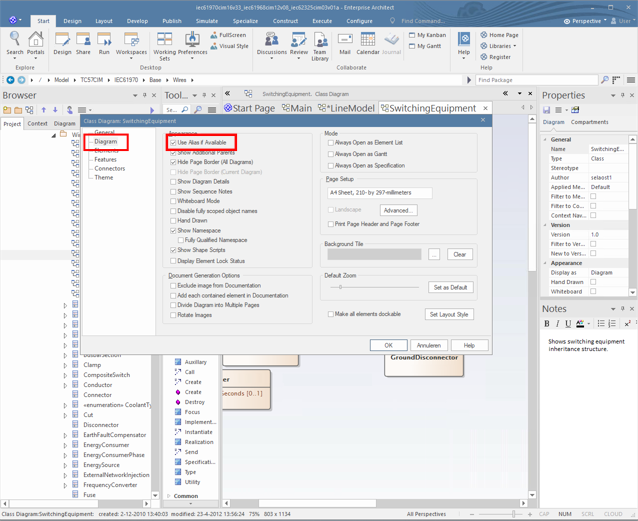Screen dimensions: 638x521
Task: Enable Show Diagram Details
Action: tap(173, 182)
